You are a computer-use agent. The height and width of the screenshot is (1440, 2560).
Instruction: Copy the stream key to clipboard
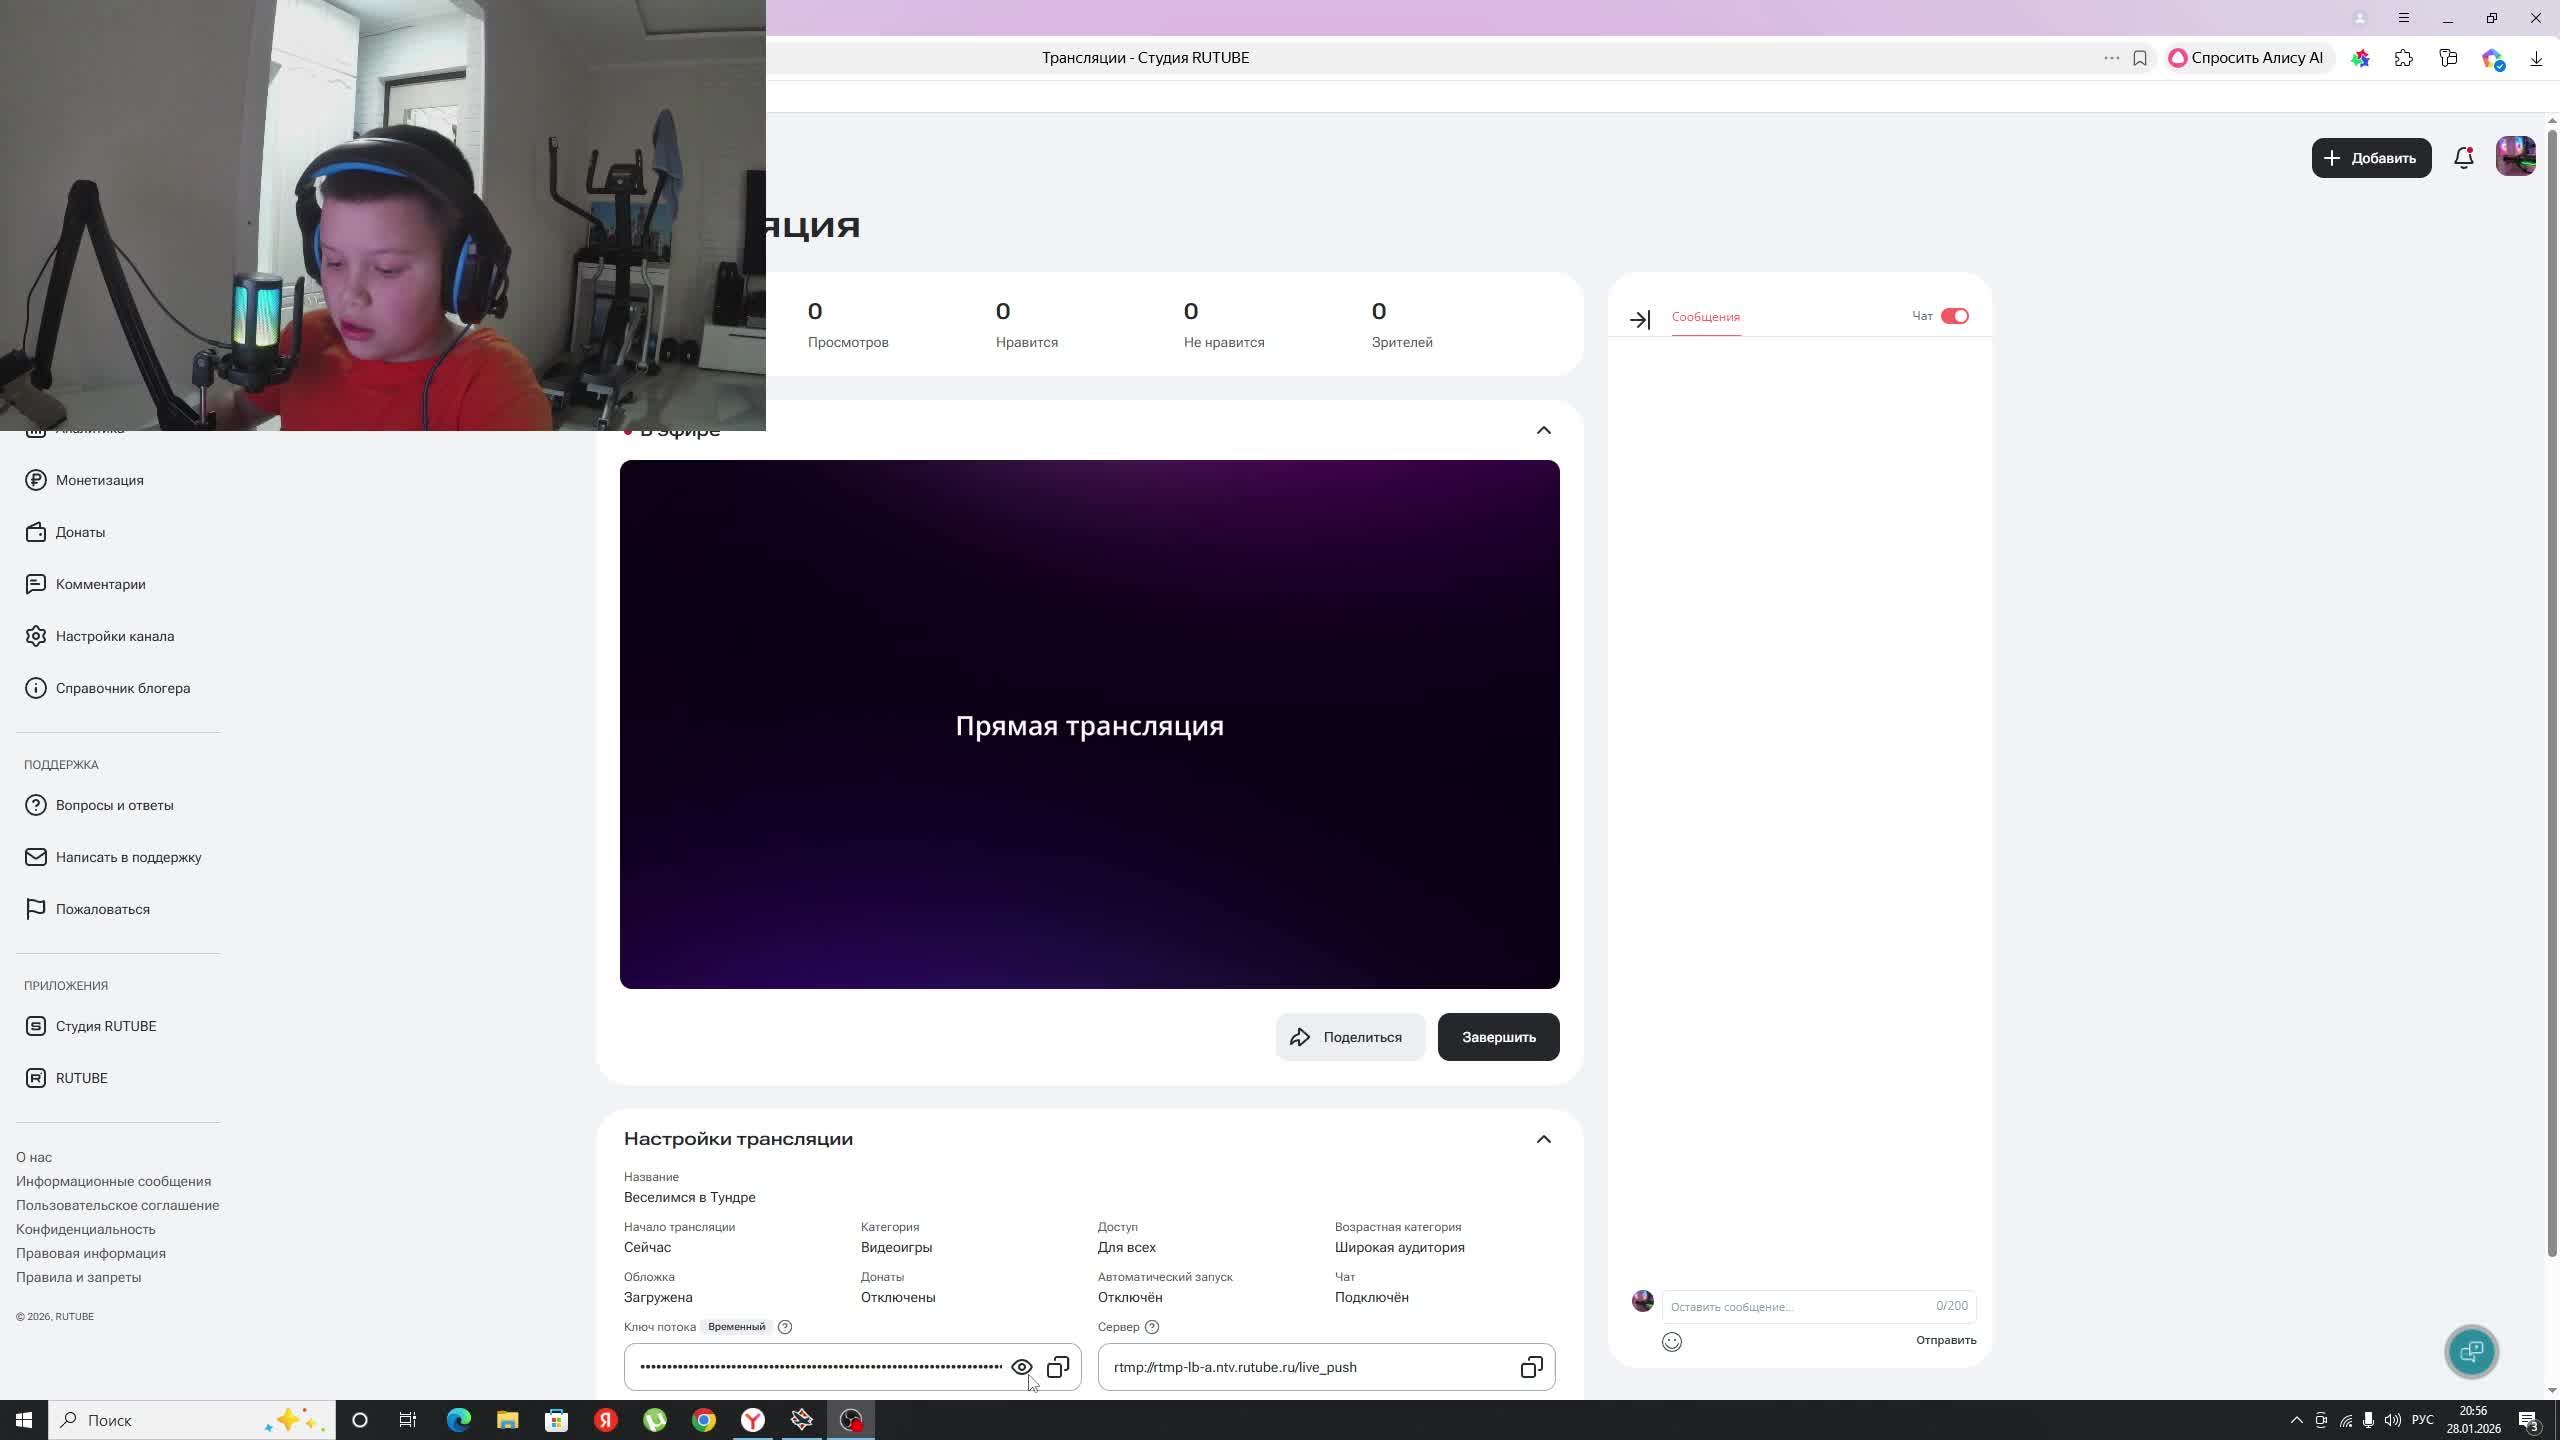(1058, 1367)
